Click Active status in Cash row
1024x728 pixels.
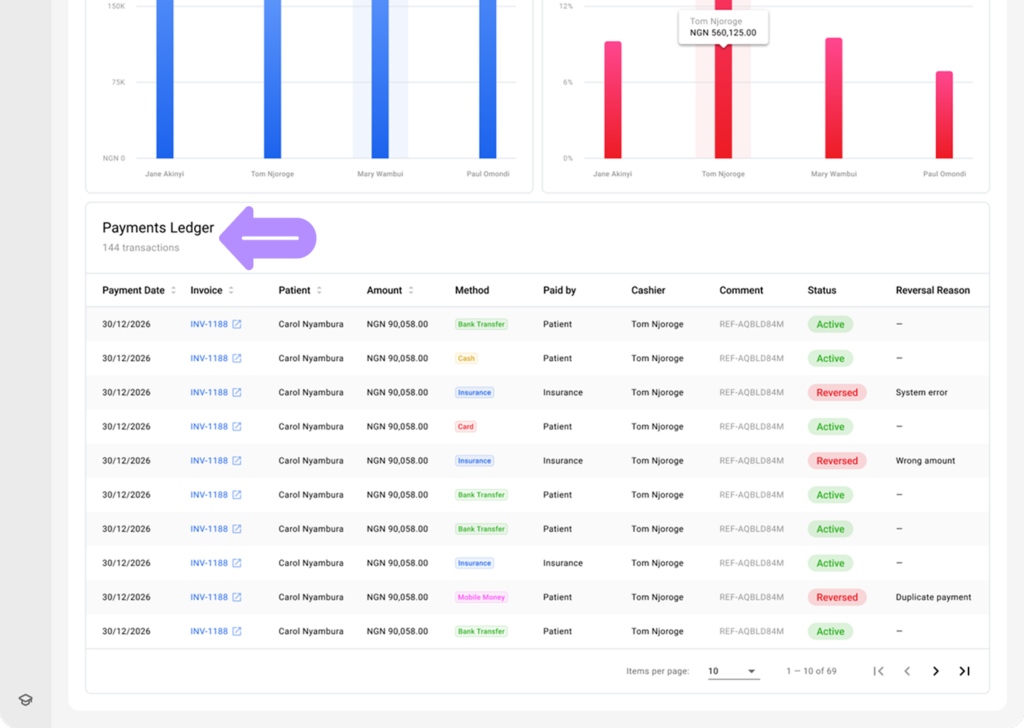click(x=830, y=358)
